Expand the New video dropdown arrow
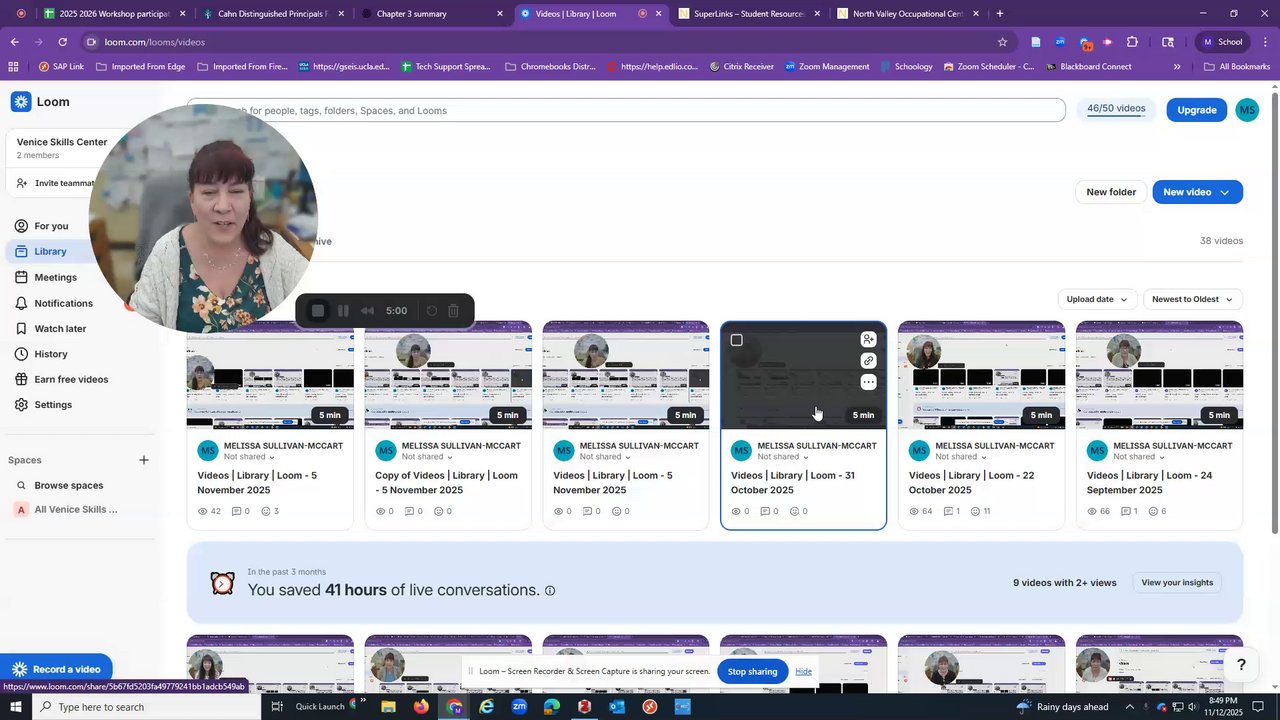 (x=1224, y=192)
